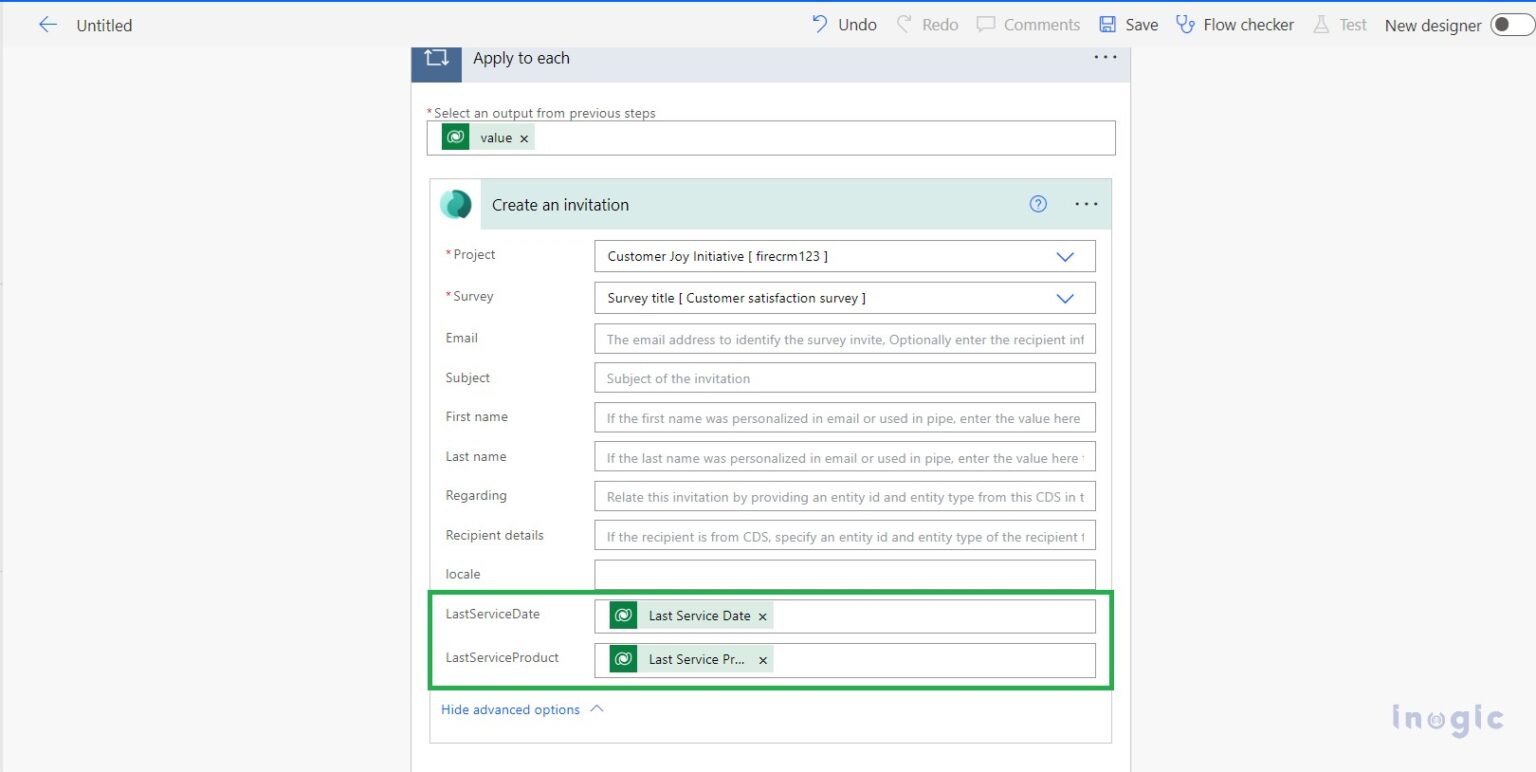Click the Create an invitation connector icon
Screen dimensions: 1536x772
[x=457, y=204]
